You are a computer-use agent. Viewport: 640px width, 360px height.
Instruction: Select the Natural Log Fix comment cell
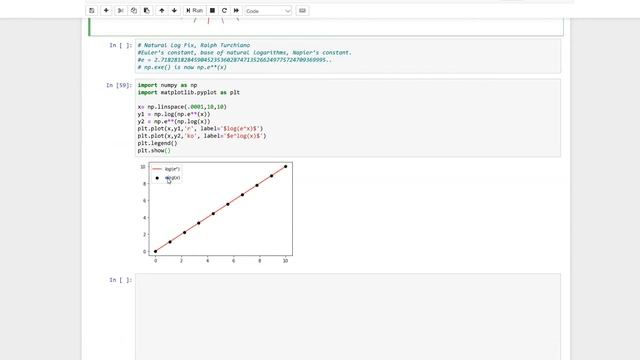point(348,56)
